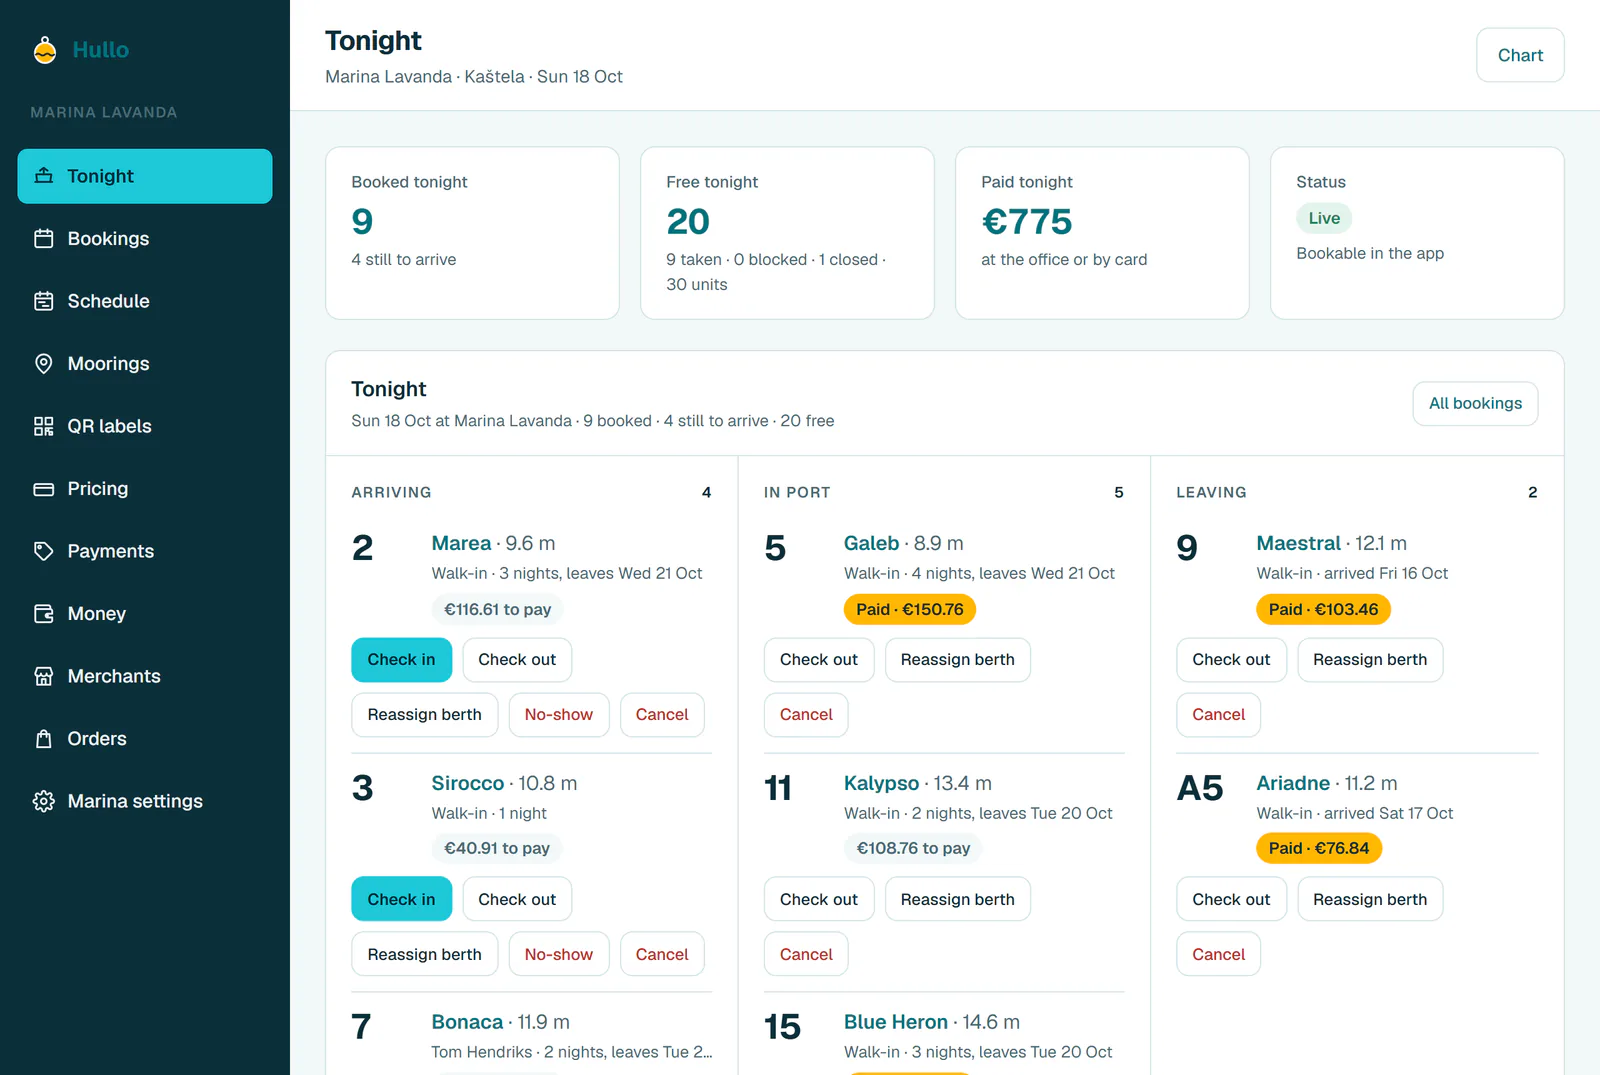This screenshot has width=1600, height=1075.
Task: Click the QR labels icon
Action: tap(44, 426)
